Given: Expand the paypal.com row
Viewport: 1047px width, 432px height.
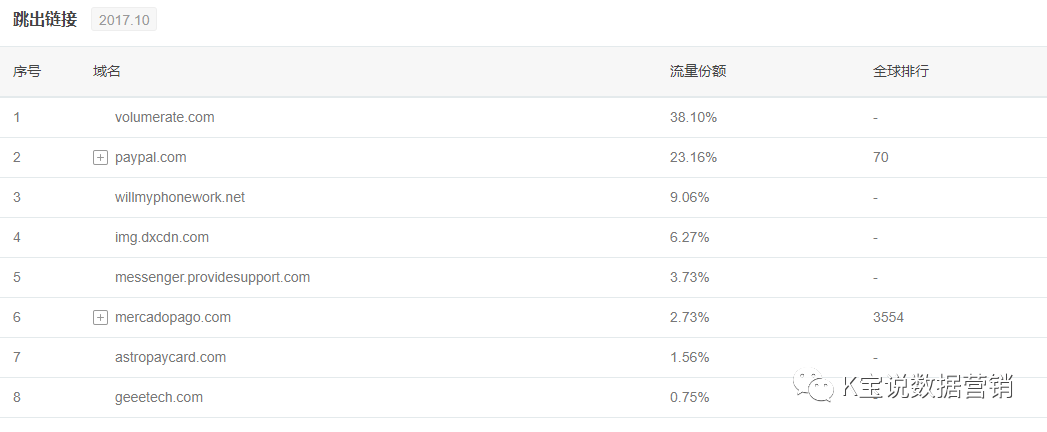Looking at the screenshot, I should [x=100, y=158].
